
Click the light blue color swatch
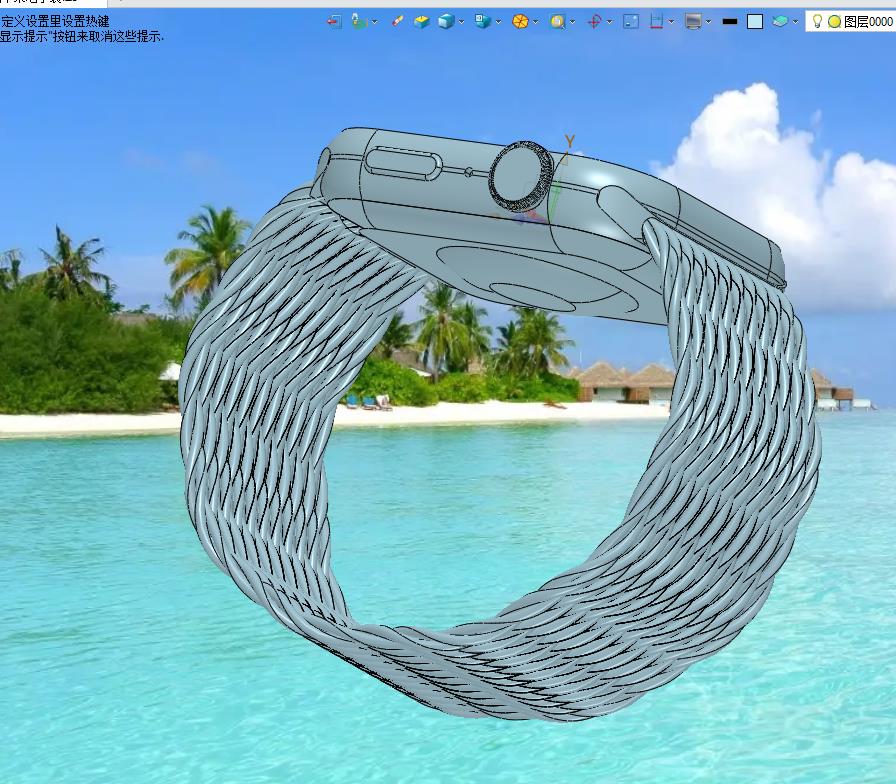[755, 22]
